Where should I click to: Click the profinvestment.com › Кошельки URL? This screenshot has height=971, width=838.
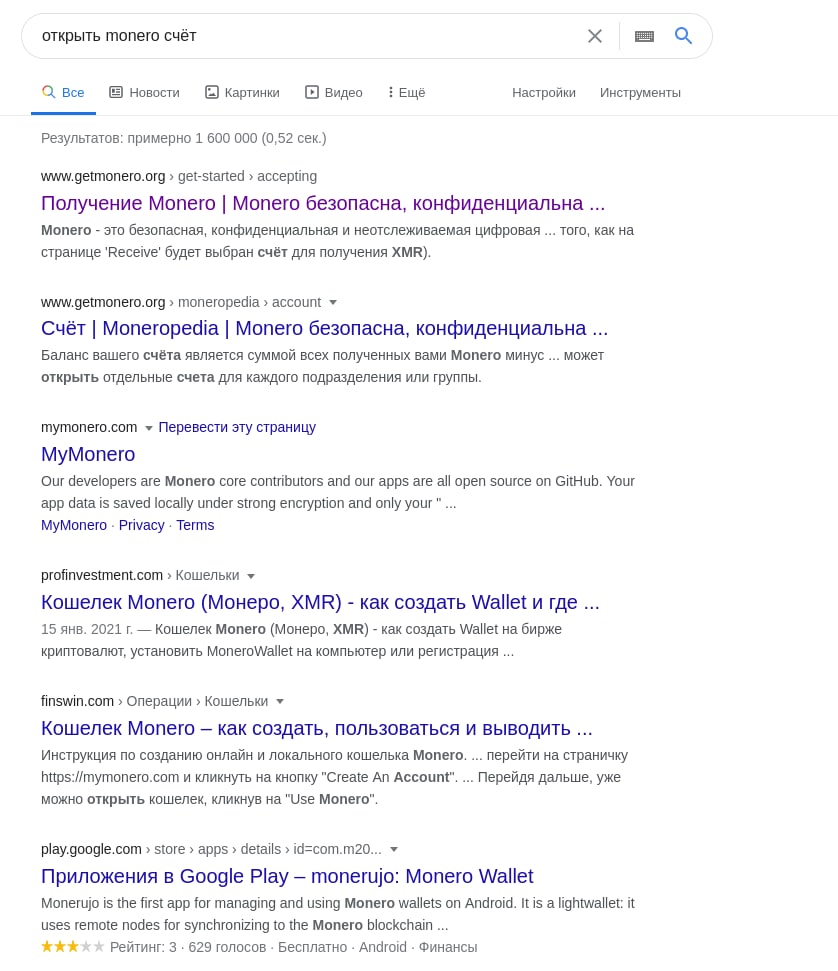pyautogui.click(x=140, y=575)
